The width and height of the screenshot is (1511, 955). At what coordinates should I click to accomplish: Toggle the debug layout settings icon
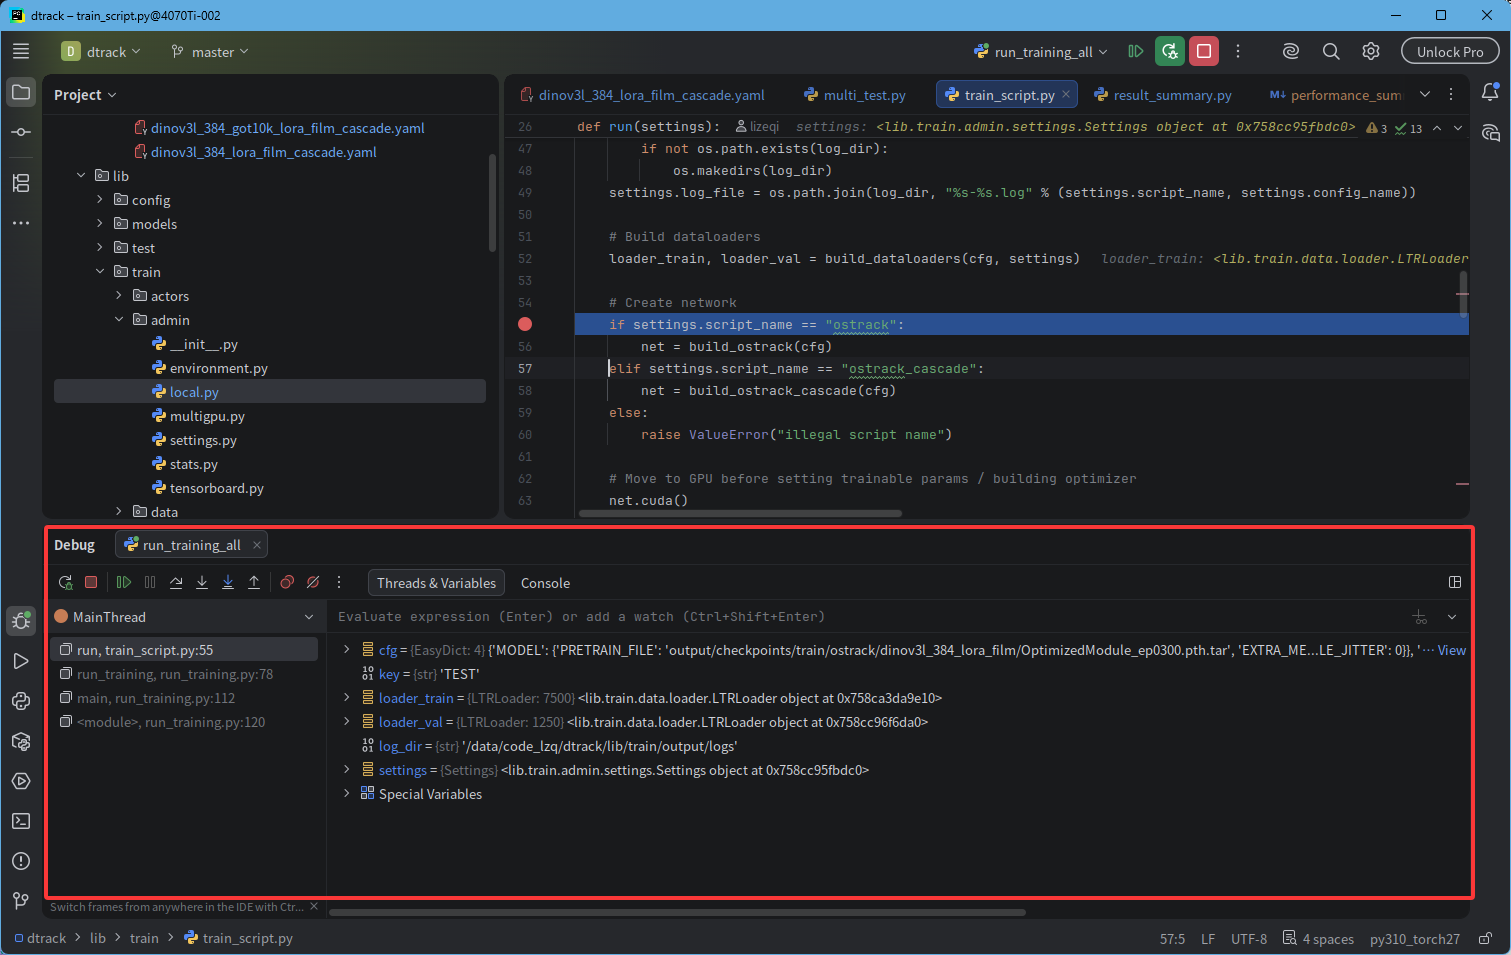tap(1455, 582)
